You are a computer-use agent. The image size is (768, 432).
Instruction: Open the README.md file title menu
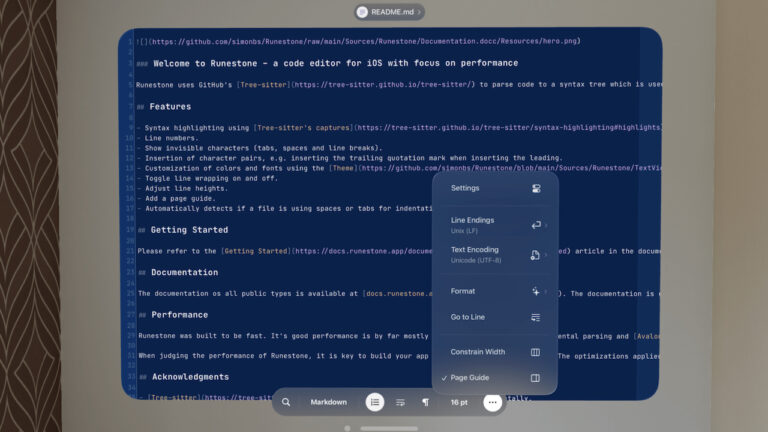(x=389, y=12)
